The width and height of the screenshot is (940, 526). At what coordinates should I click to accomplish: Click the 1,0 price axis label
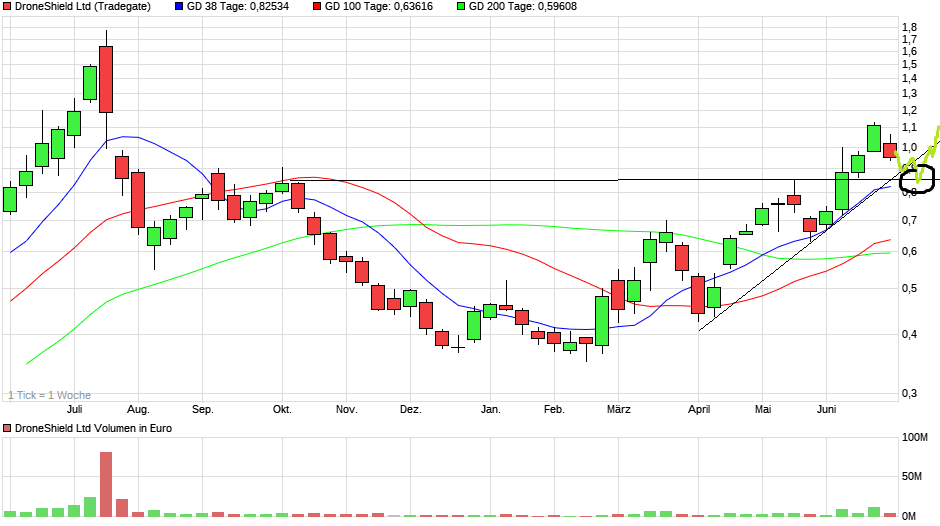(x=909, y=148)
